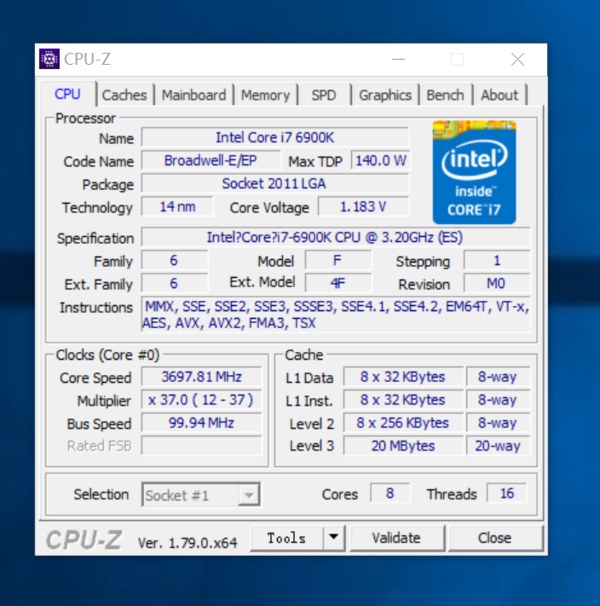Click the Max TDP value 140.0 W

coord(380,160)
